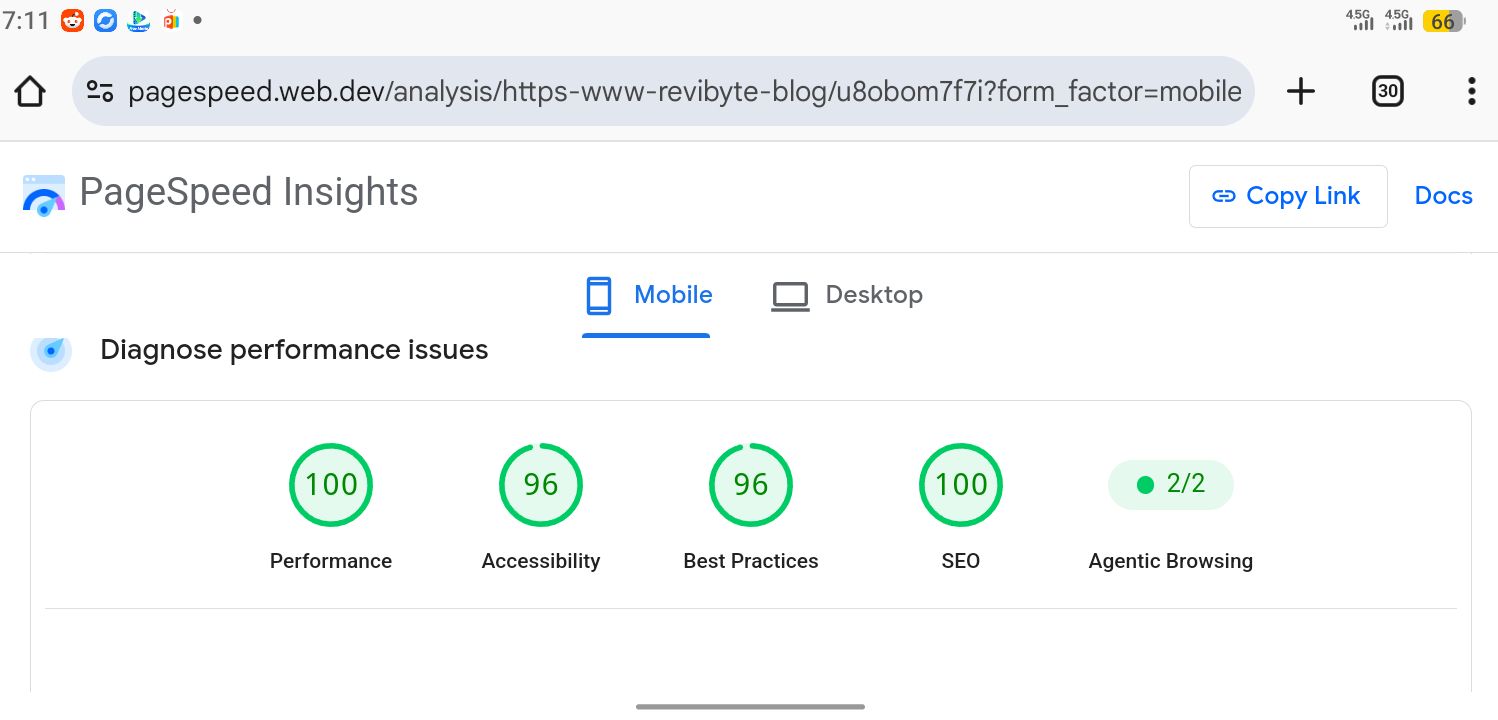Click the Performance label
The width and height of the screenshot is (1498, 720).
(331, 561)
